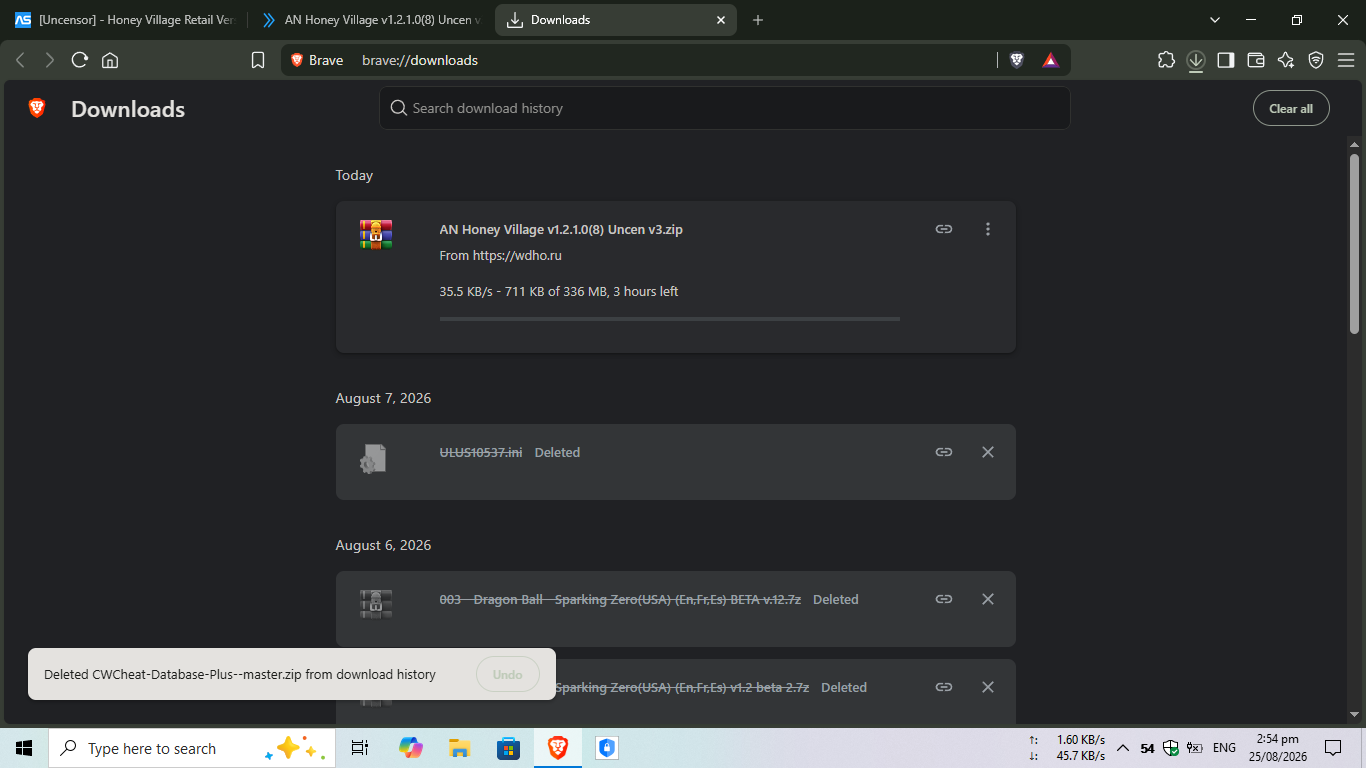Copy download link for ULUS10537.ini

[x=944, y=452]
